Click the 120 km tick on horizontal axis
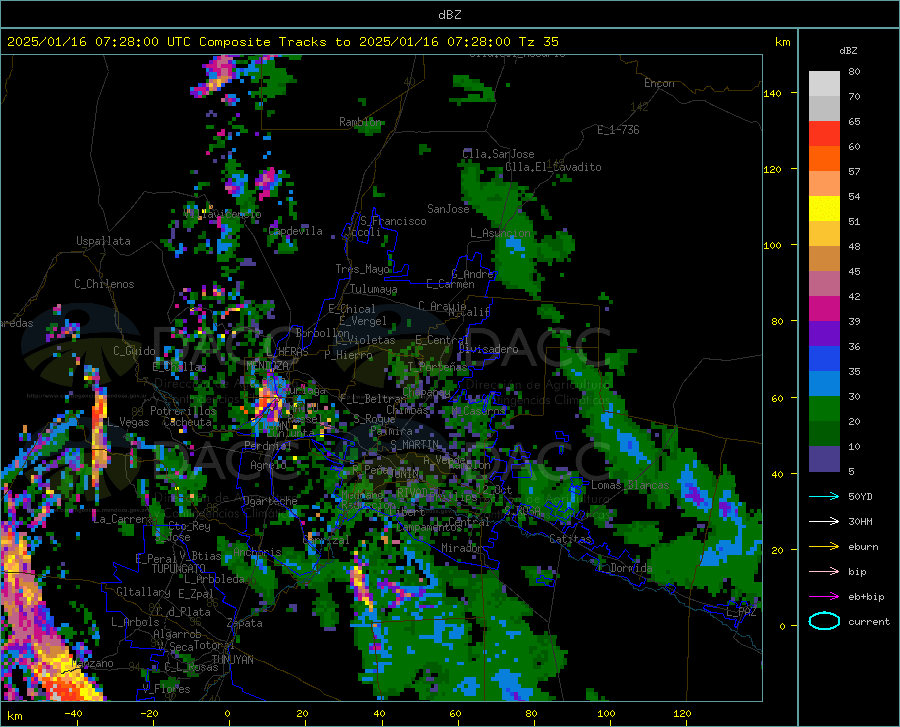900x727 pixels. [682, 713]
